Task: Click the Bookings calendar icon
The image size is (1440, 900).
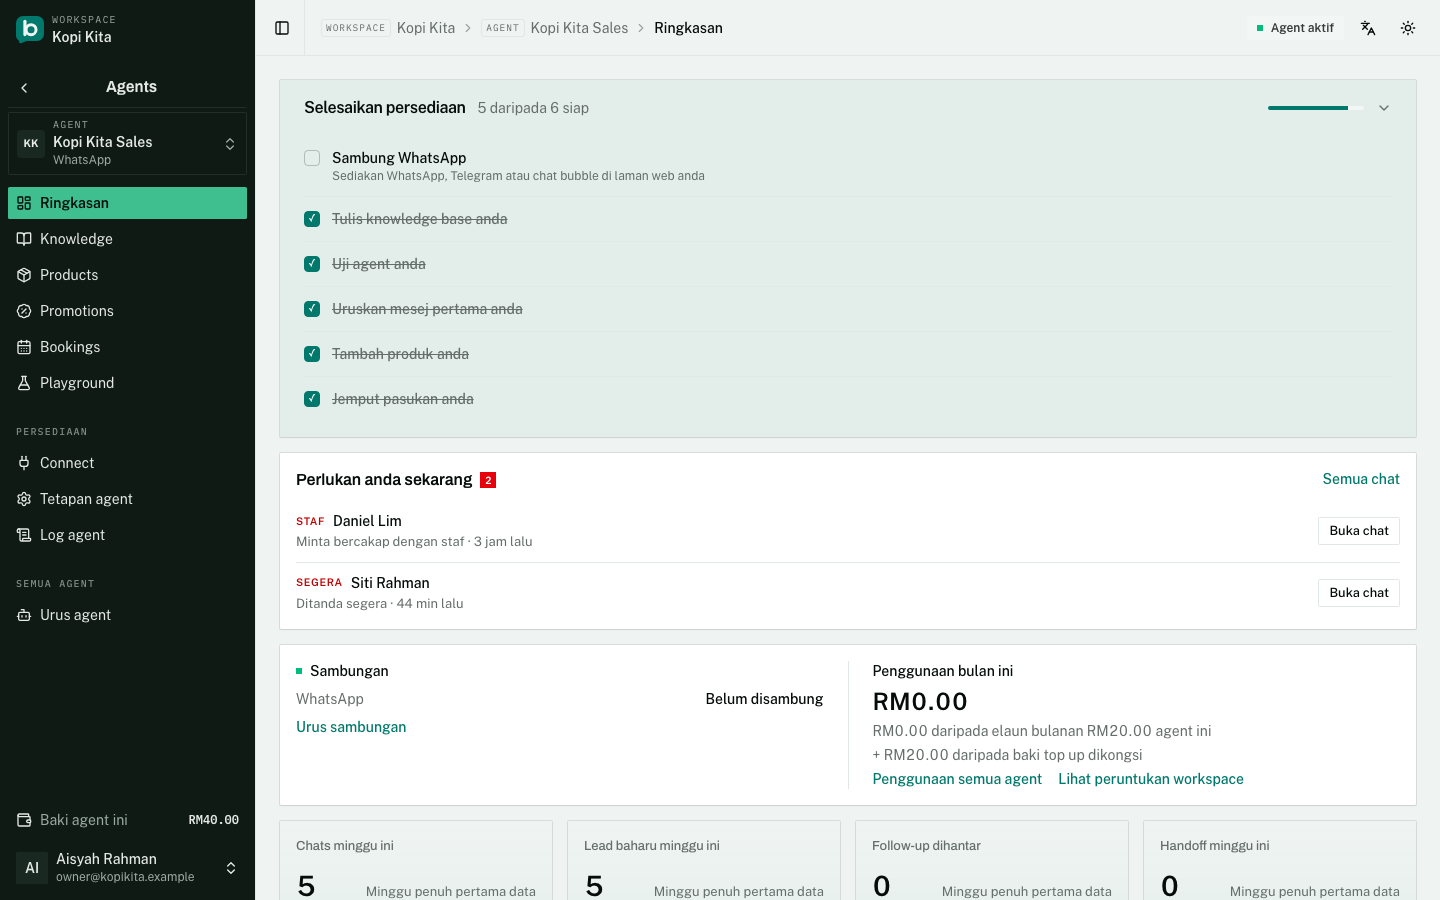Action: (24, 347)
